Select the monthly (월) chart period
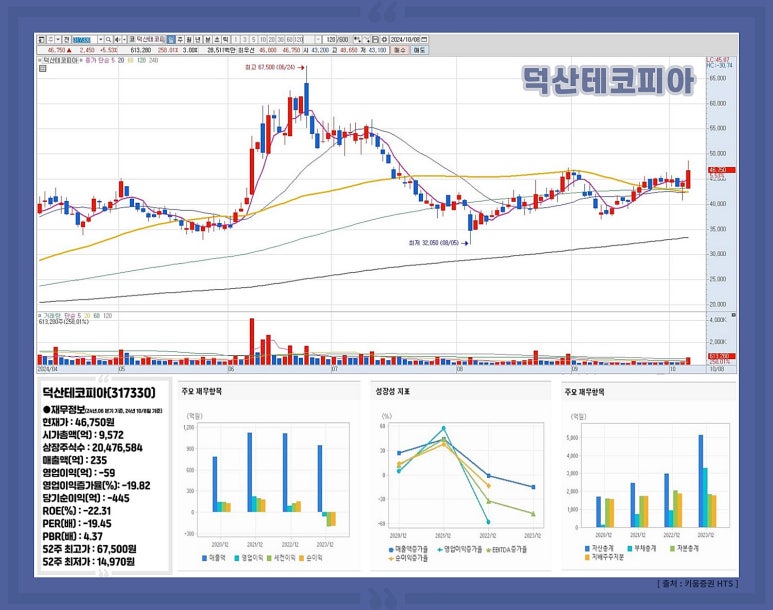This screenshot has width=773, height=610. [189, 39]
